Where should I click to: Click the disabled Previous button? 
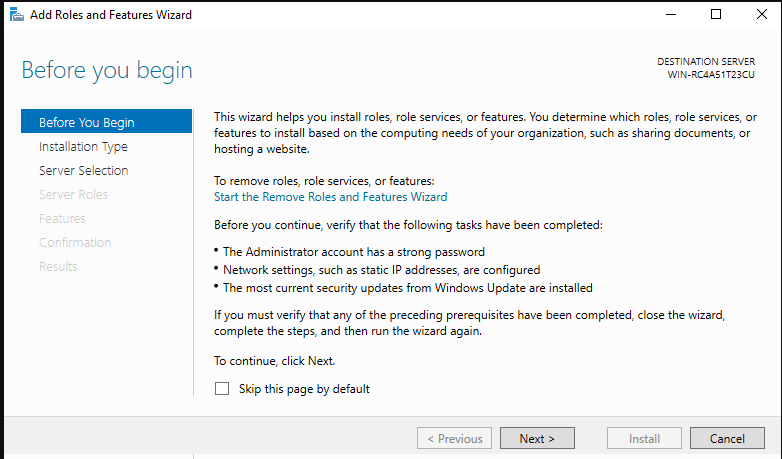tap(454, 438)
